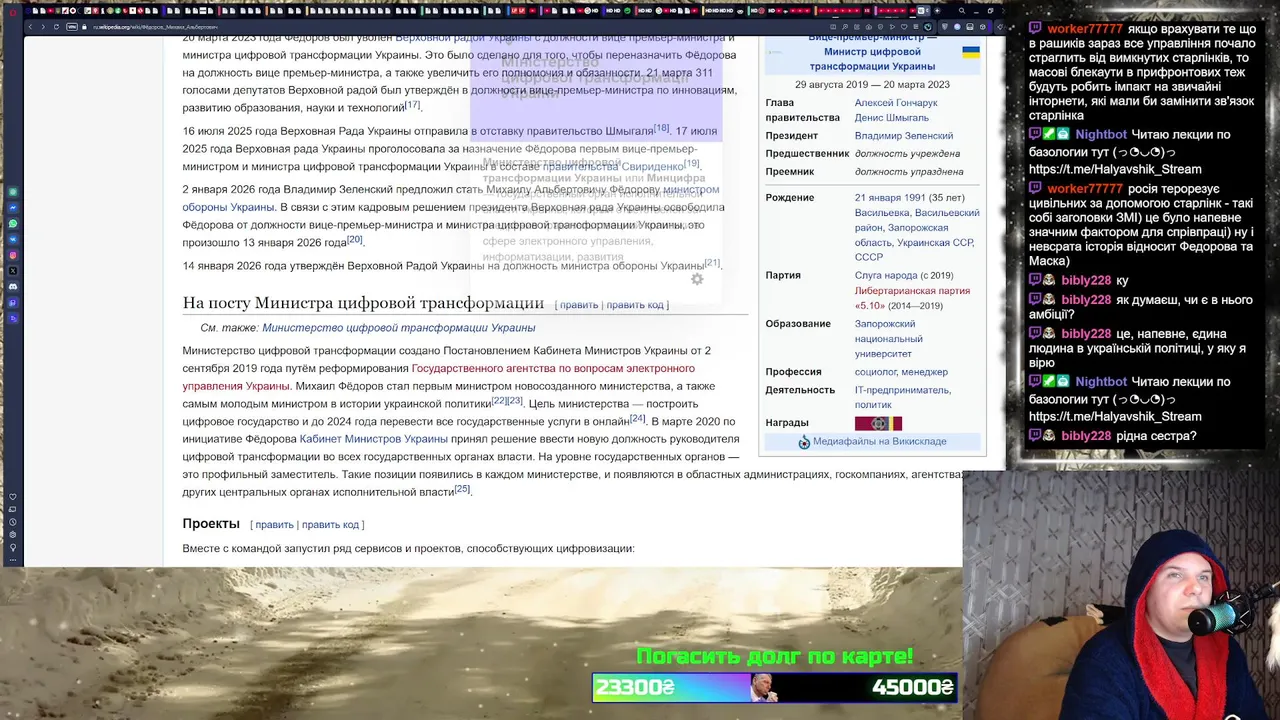Click править beside the Проекты heading

point(275,525)
